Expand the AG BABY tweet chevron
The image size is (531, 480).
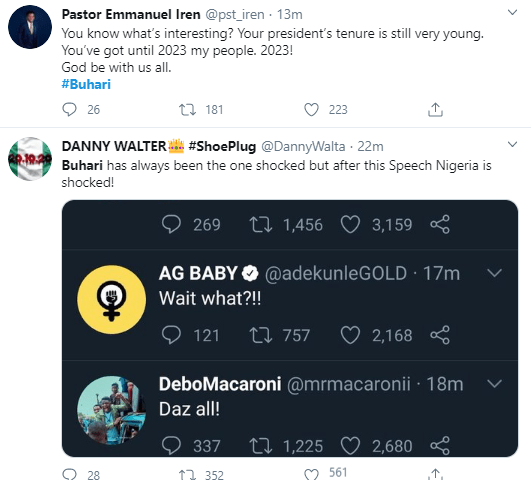494,273
